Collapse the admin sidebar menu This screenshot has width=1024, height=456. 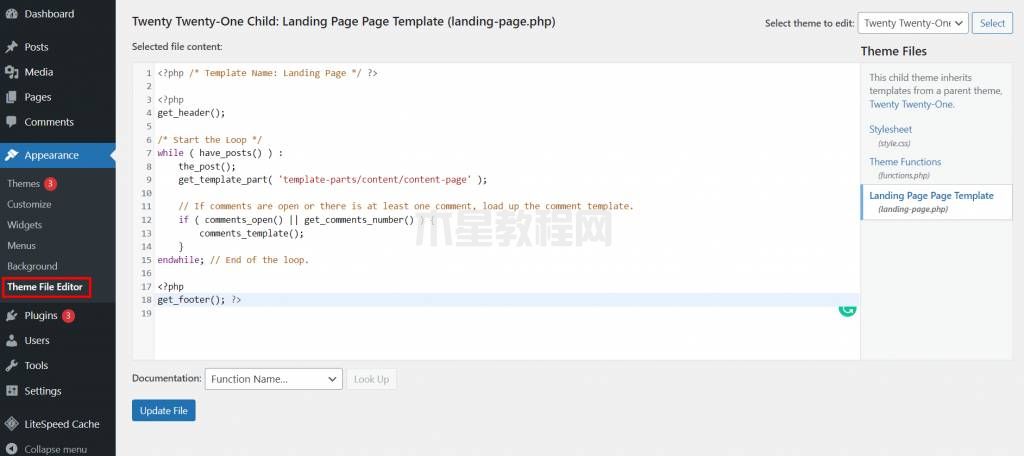(57, 449)
